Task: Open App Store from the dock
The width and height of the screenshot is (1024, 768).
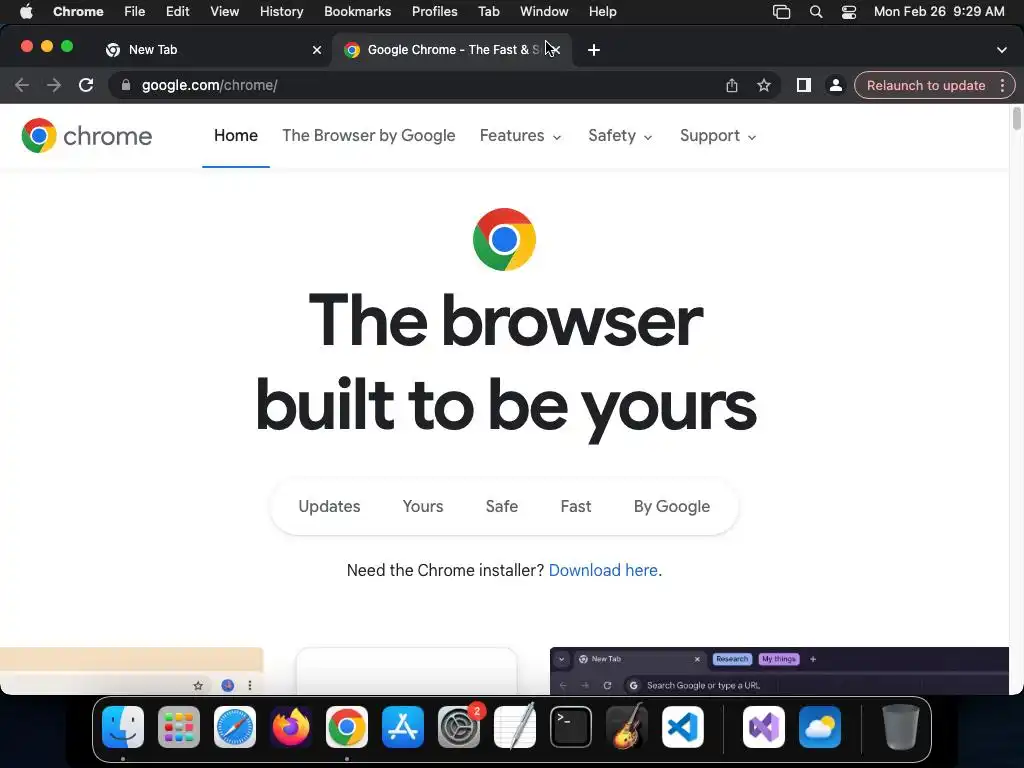Action: 403,727
